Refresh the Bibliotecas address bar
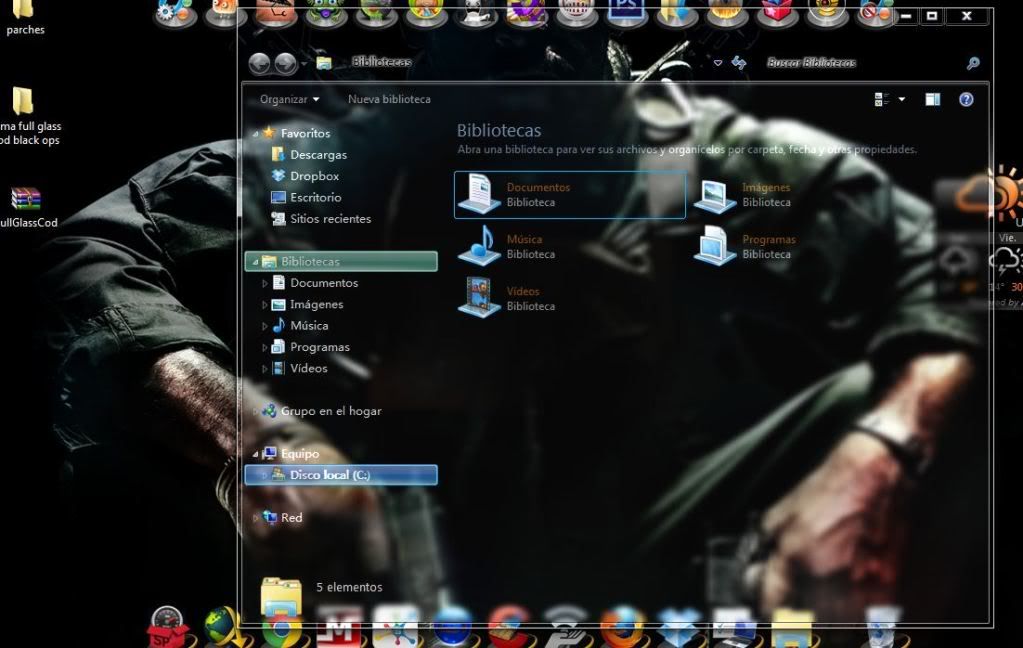The height and width of the screenshot is (648, 1023). coord(739,63)
